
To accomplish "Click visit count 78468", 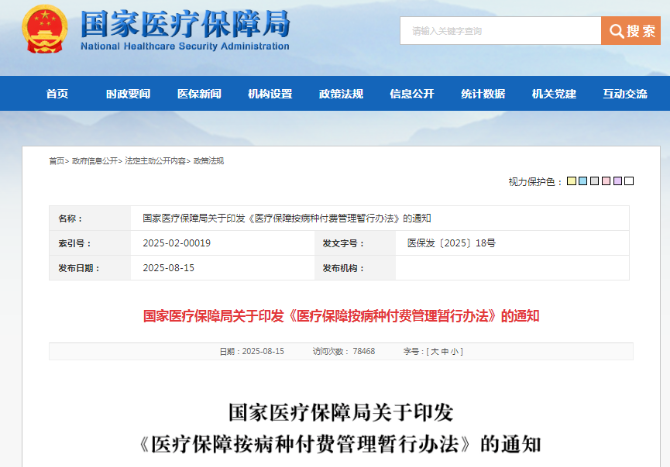I will click(x=364, y=351).
